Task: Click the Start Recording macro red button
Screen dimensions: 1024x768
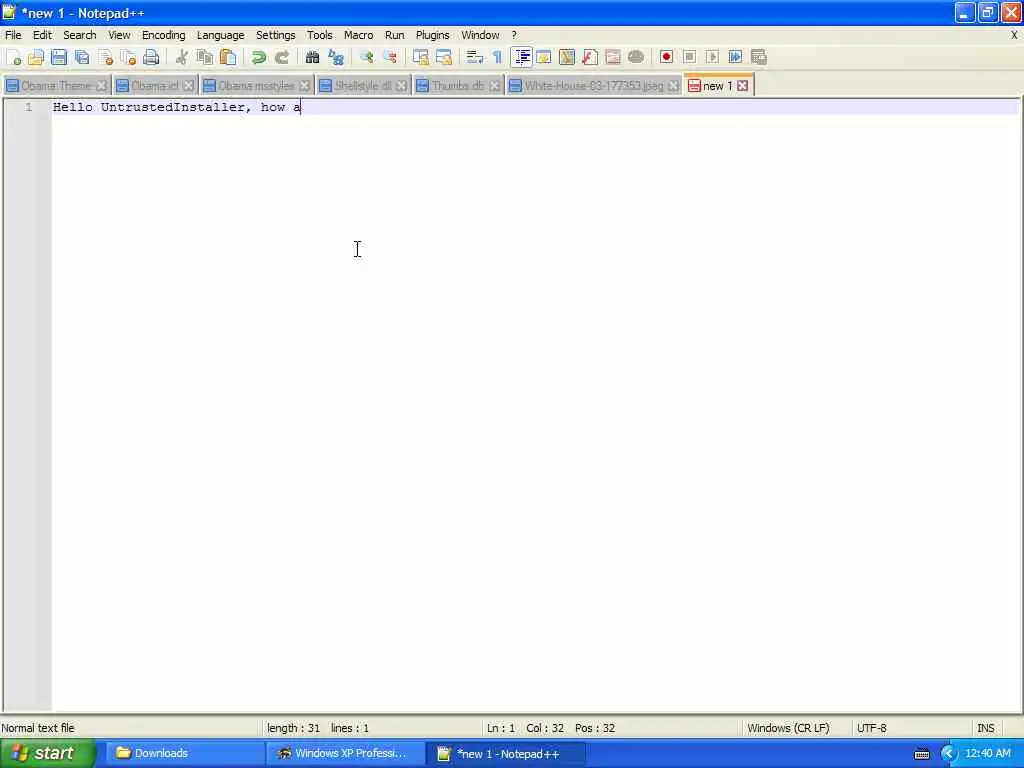Action: pos(666,57)
